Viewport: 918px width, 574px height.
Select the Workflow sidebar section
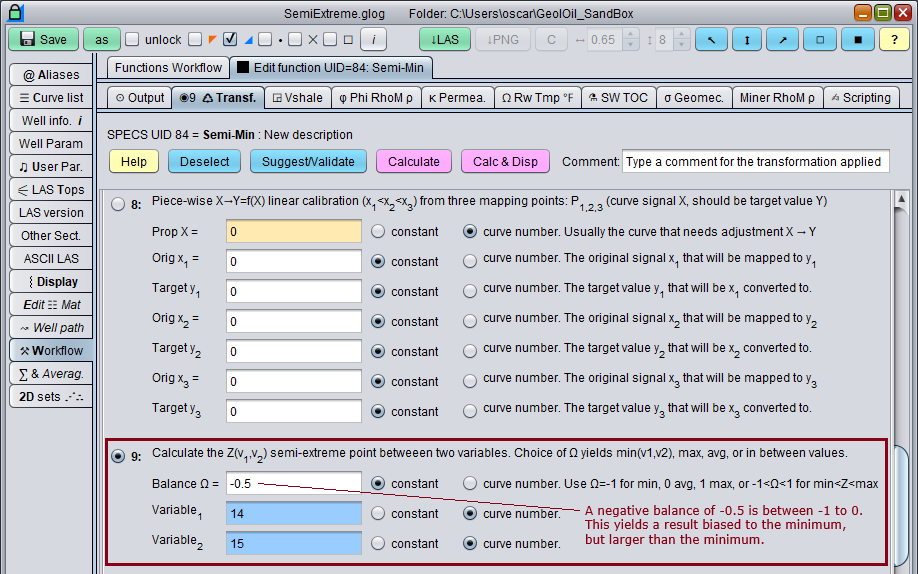coord(51,350)
